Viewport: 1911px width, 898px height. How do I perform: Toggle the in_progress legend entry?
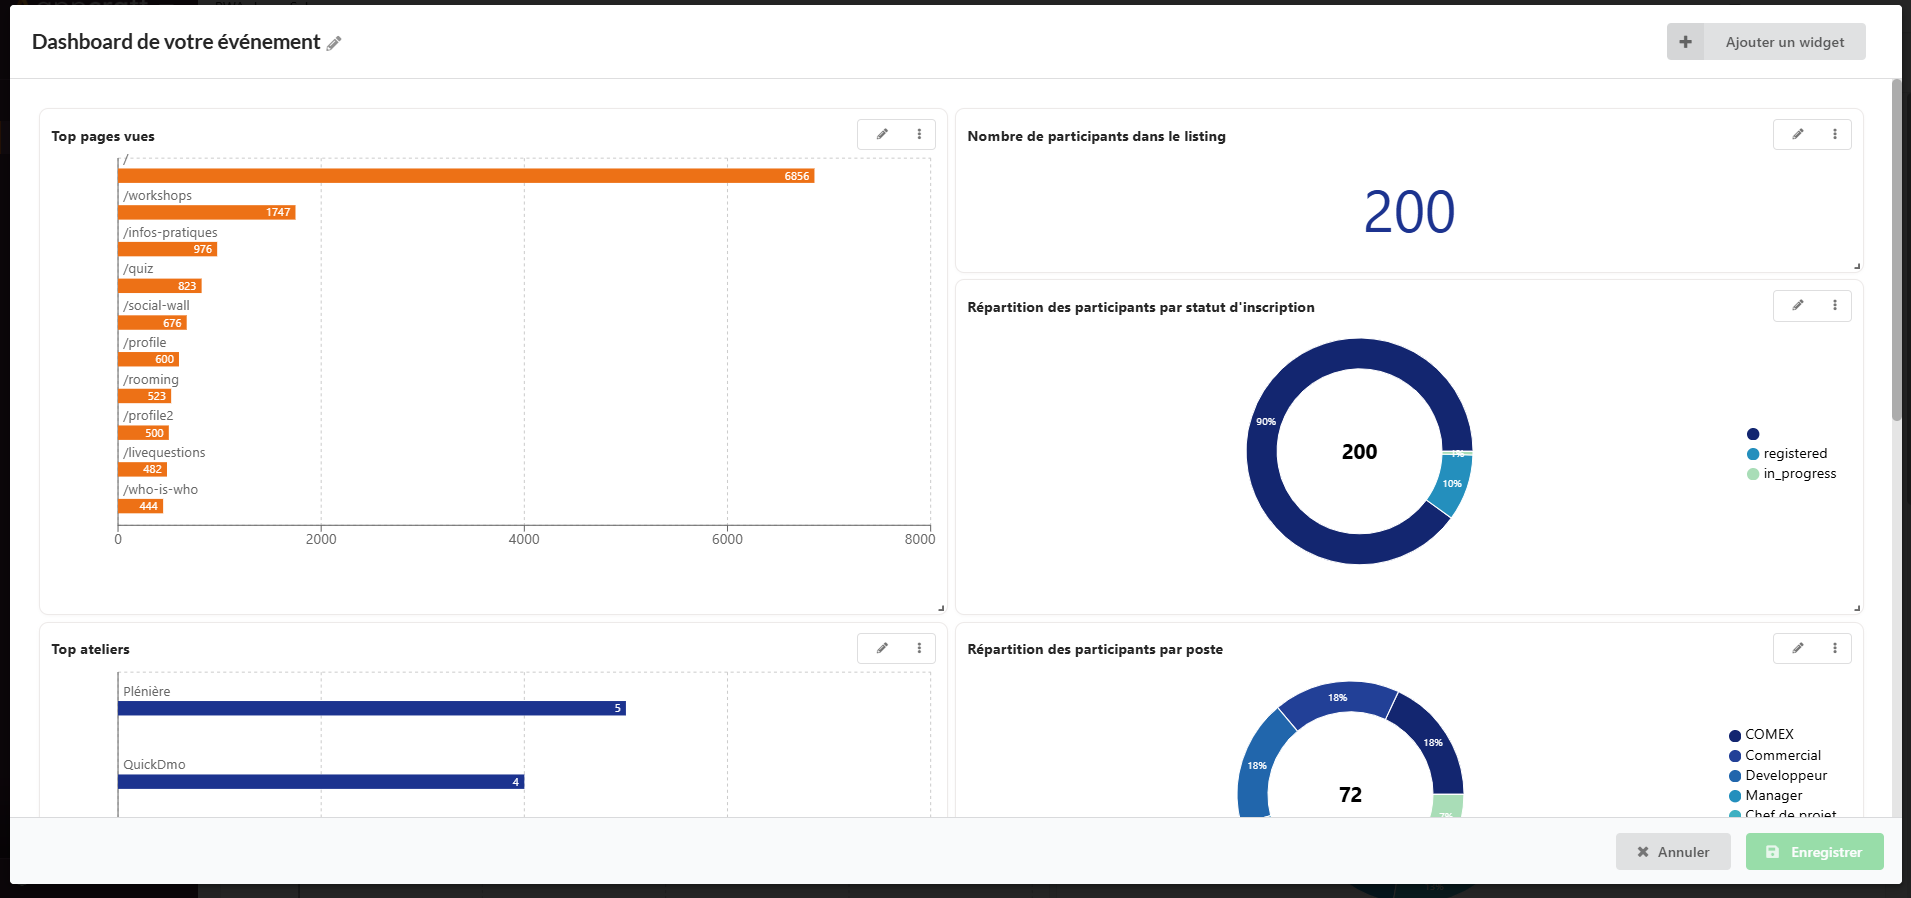pyautogui.click(x=1799, y=474)
